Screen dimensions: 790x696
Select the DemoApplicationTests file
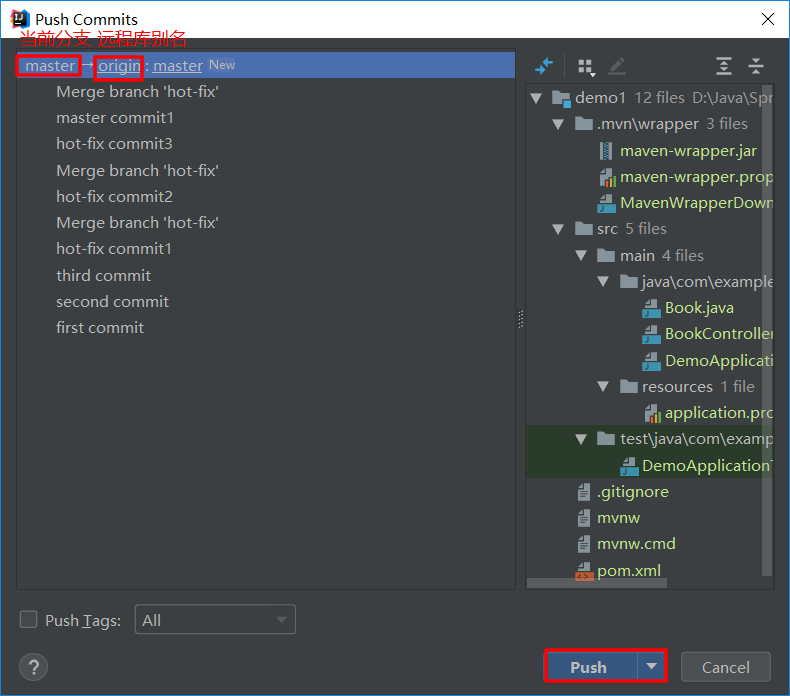(x=706, y=465)
